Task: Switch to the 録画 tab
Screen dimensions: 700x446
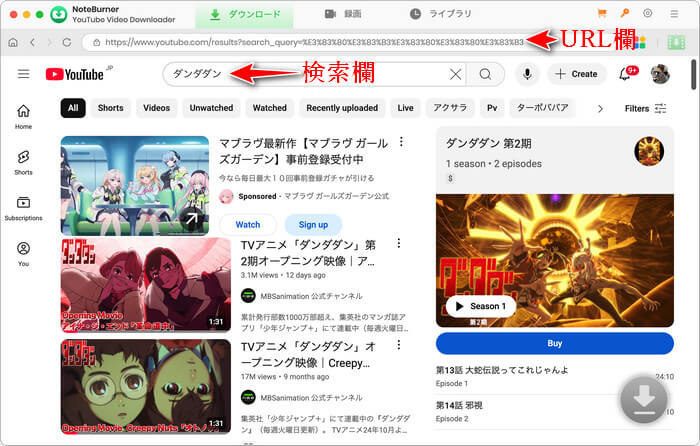Action: [x=343, y=14]
